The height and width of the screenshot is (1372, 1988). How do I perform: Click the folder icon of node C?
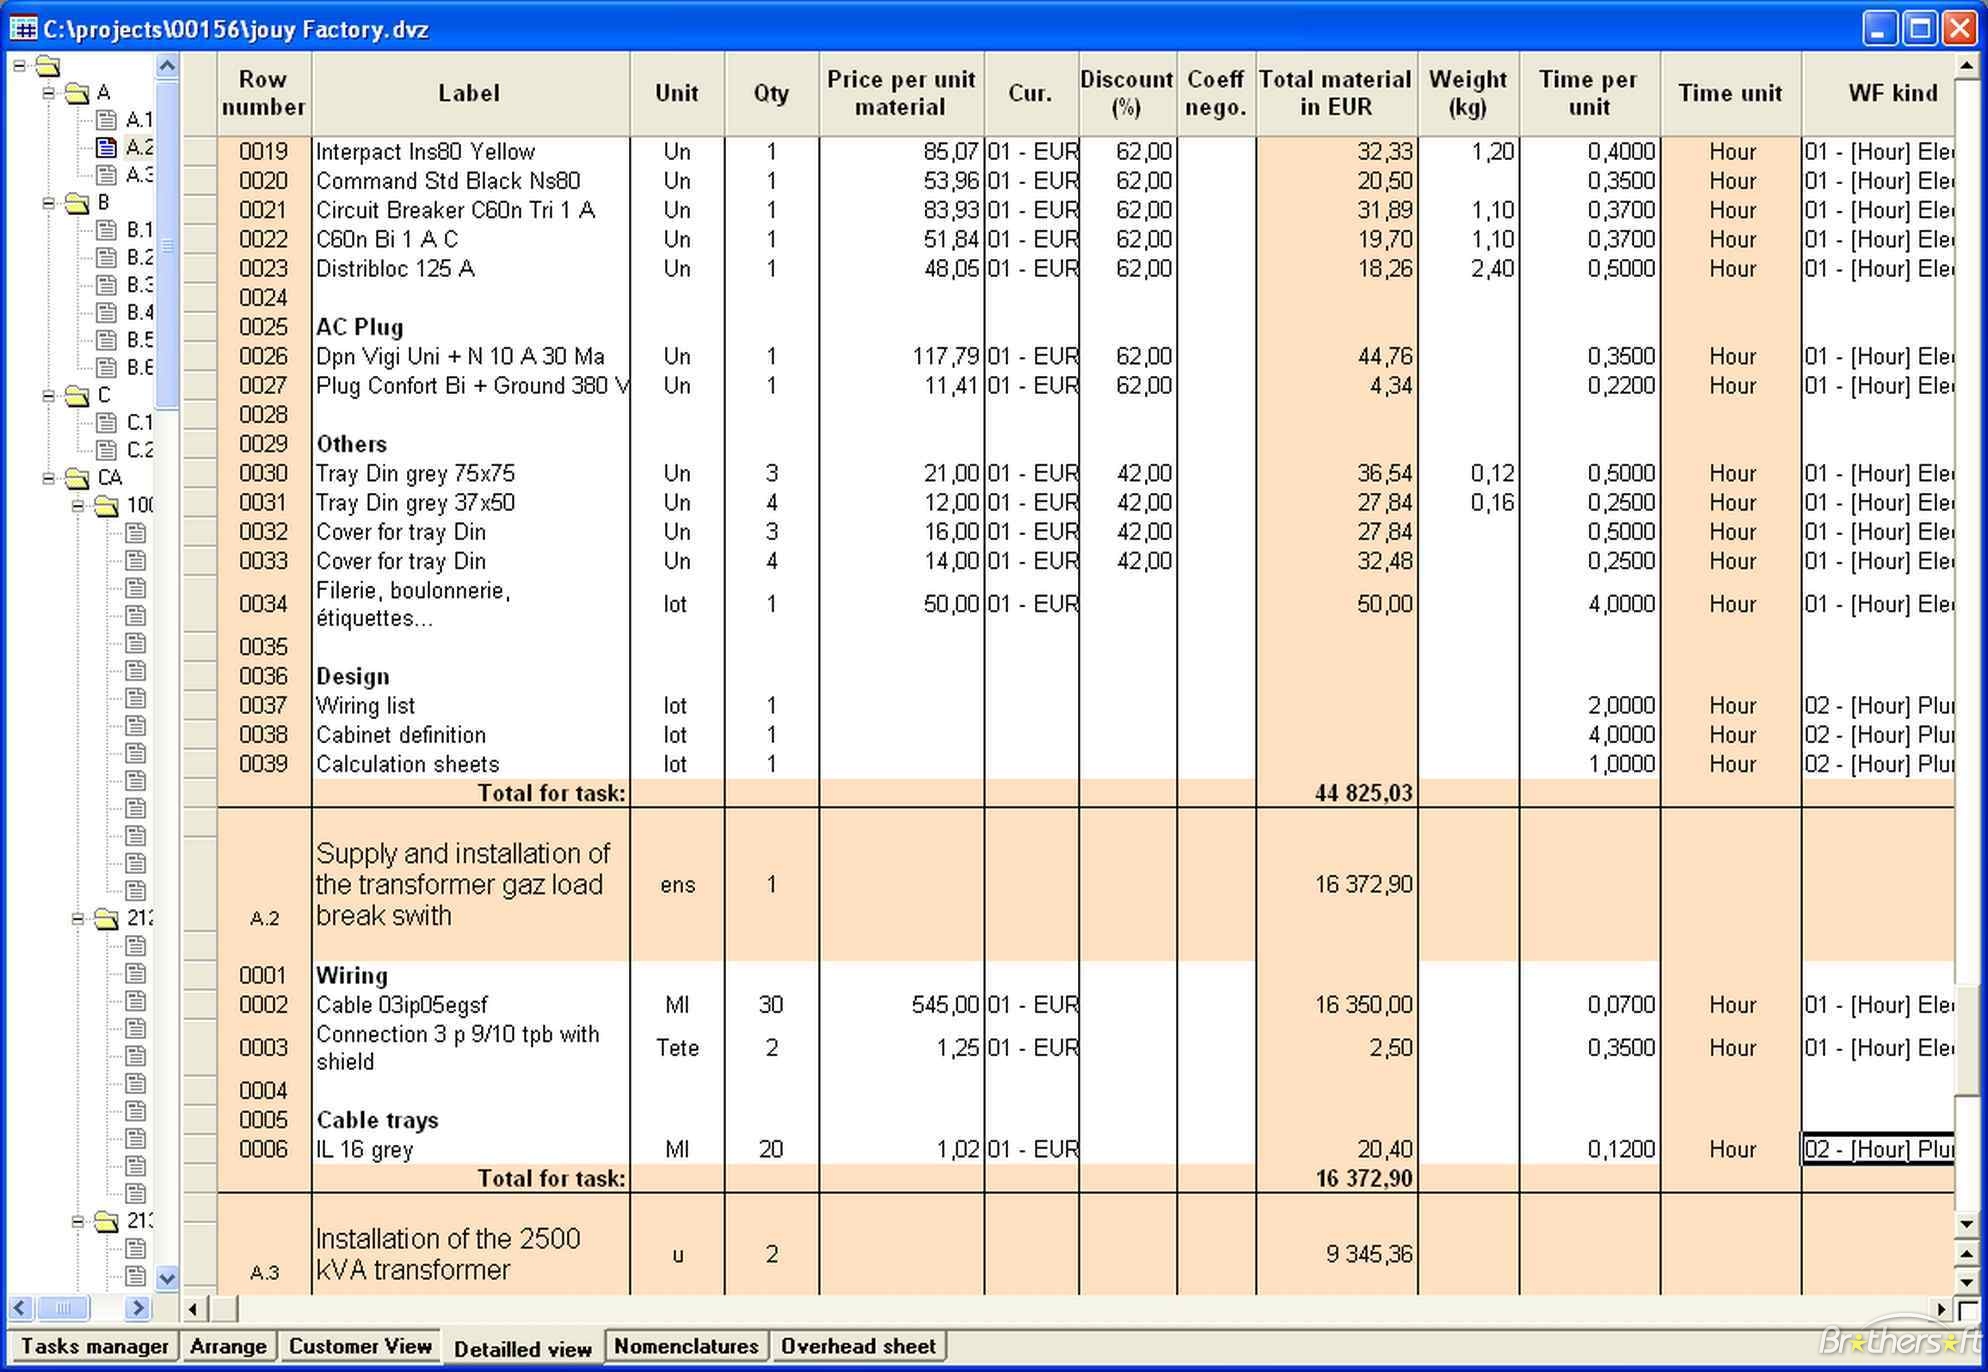[x=78, y=396]
